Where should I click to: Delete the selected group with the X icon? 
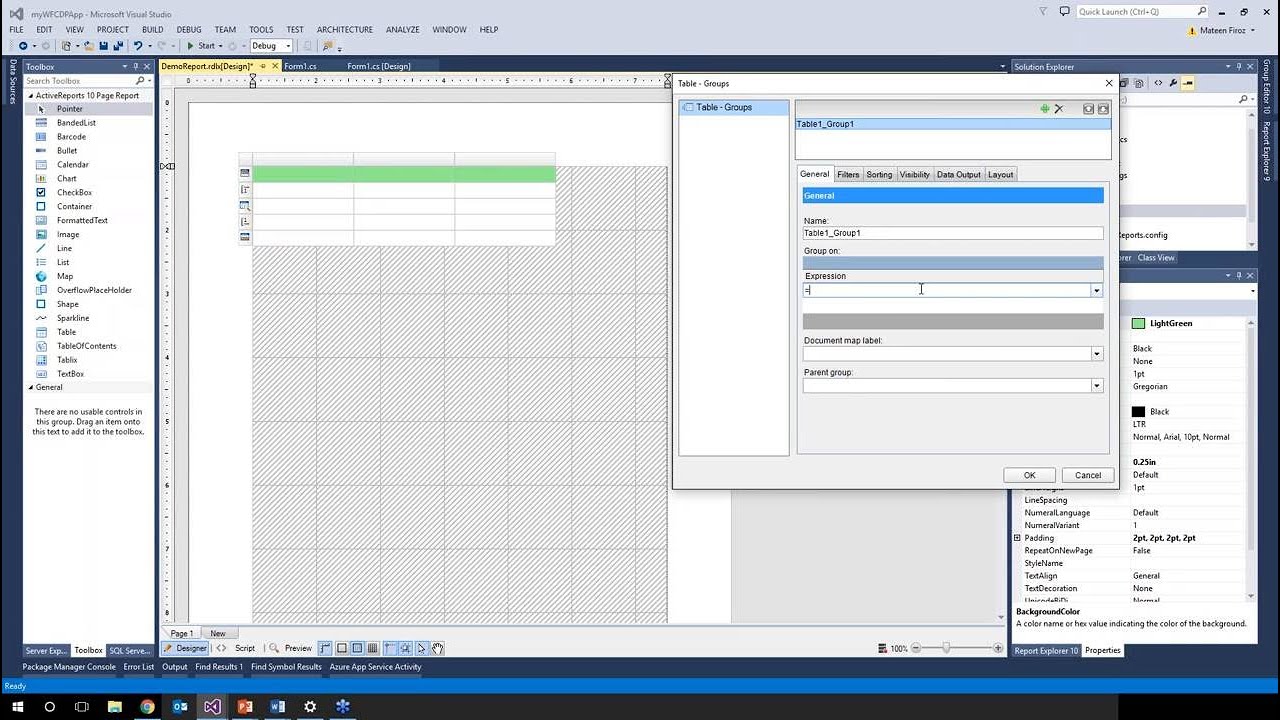[x=1059, y=109]
